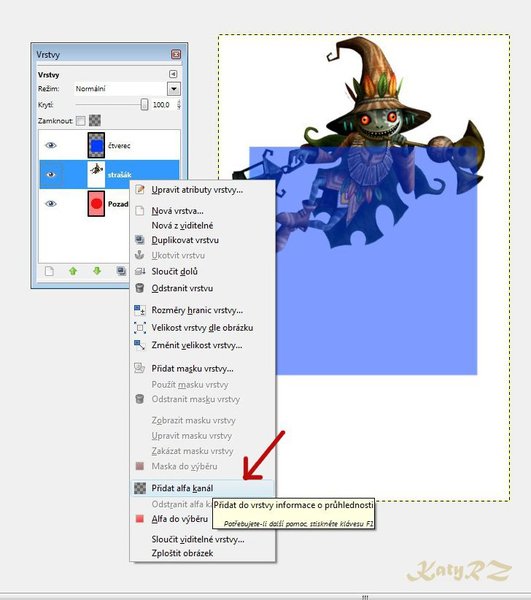This screenshot has width=531, height=600.
Task: Choose Velikost vrstvy dle obrázku
Action: (x=202, y=328)
